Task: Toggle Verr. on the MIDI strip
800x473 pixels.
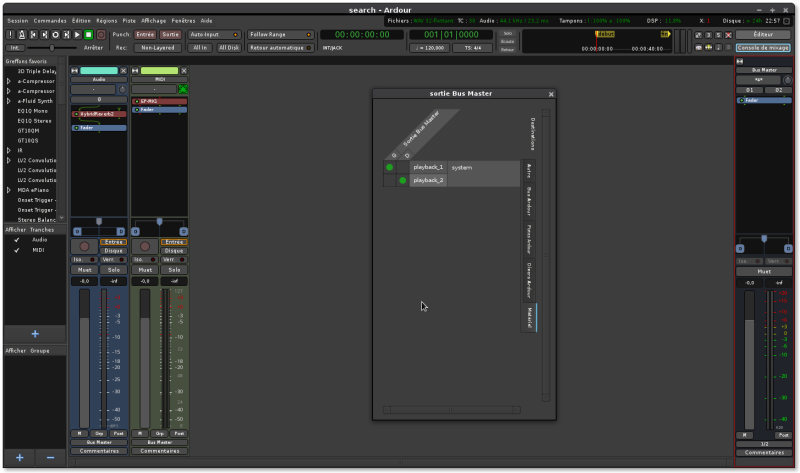Action: tap(174, 260)
